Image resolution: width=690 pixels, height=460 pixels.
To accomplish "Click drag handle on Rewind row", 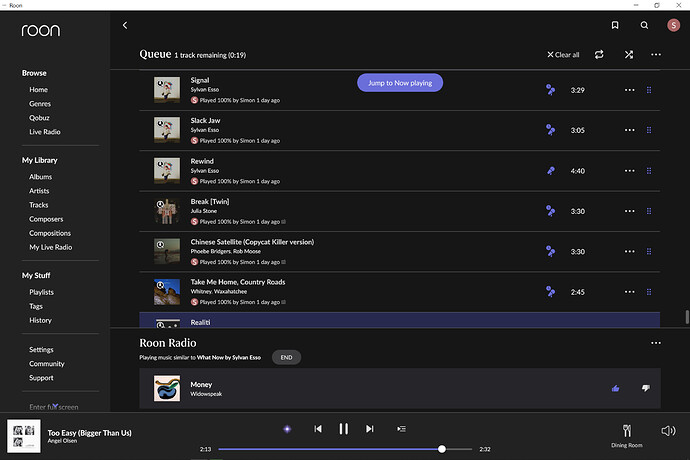I will (x=649, y=171).
